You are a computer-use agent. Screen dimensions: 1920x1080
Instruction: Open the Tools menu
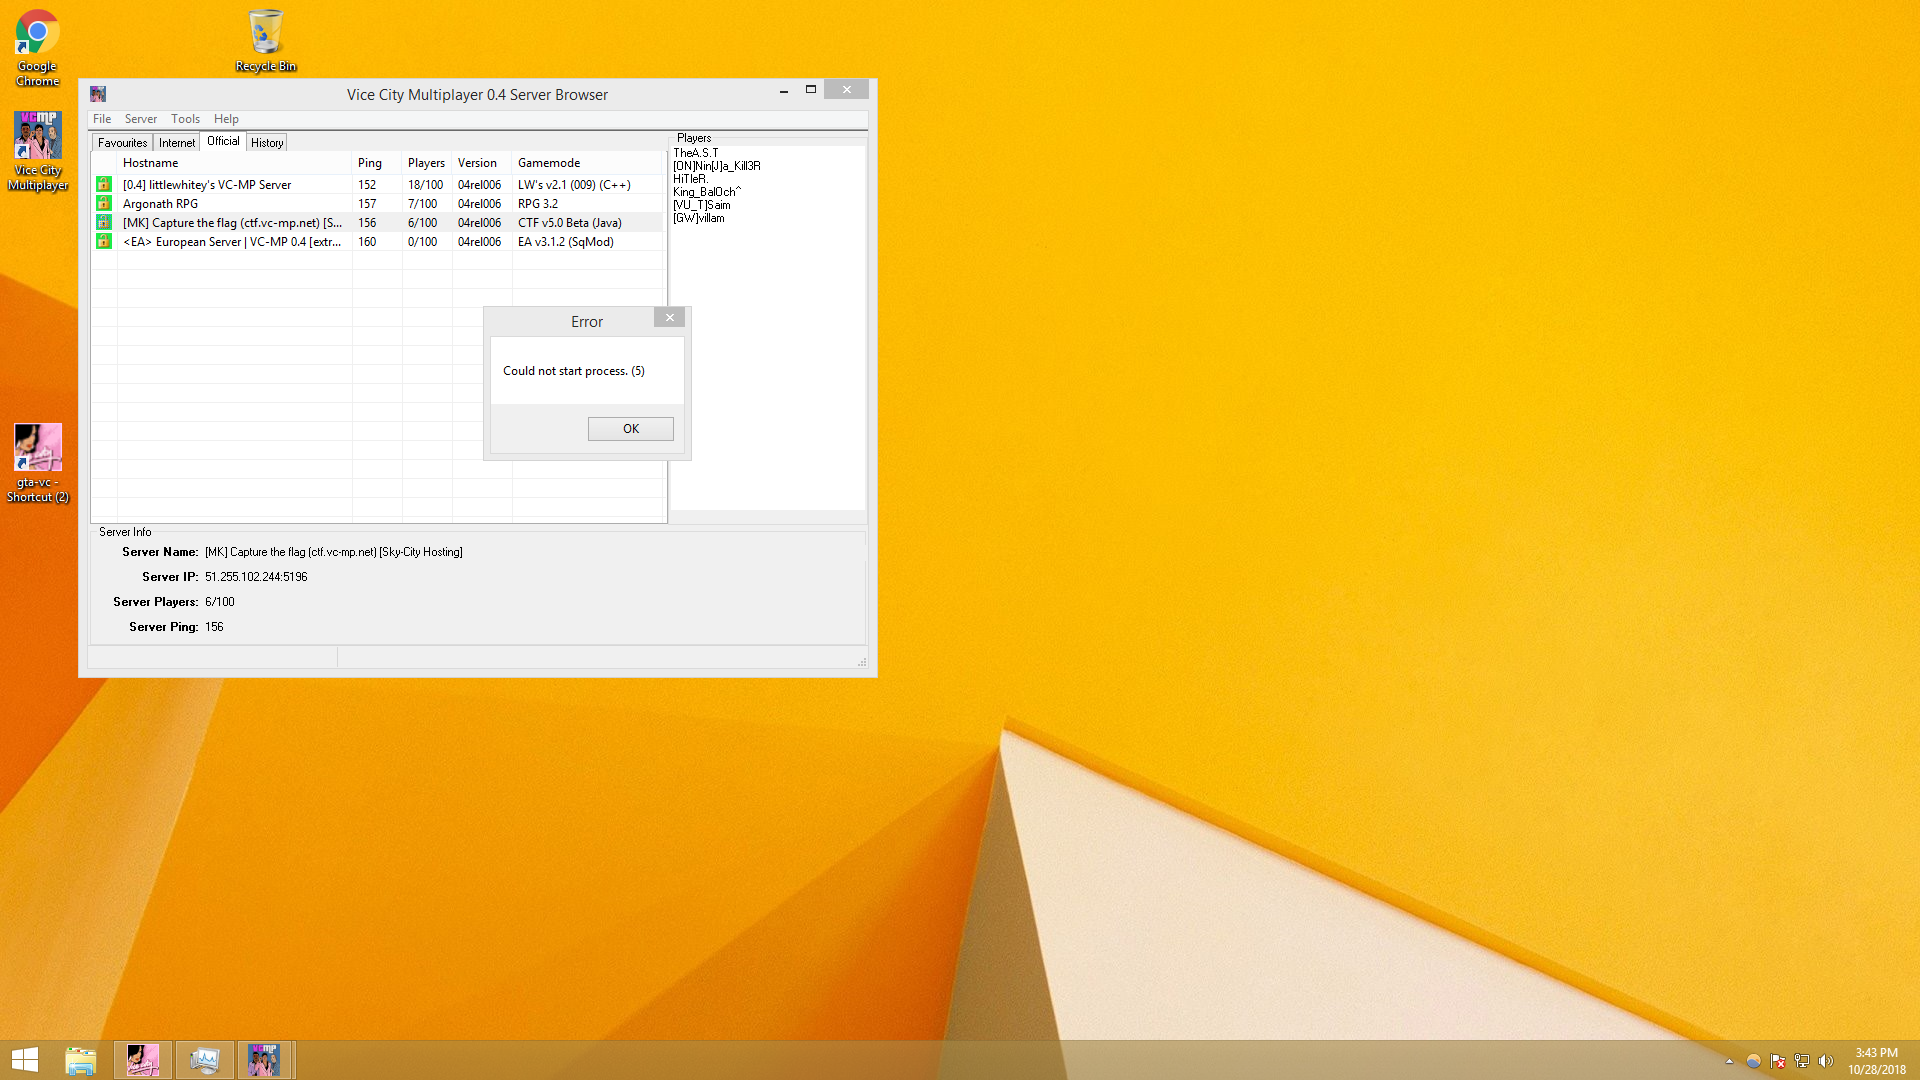pos(185,118)
